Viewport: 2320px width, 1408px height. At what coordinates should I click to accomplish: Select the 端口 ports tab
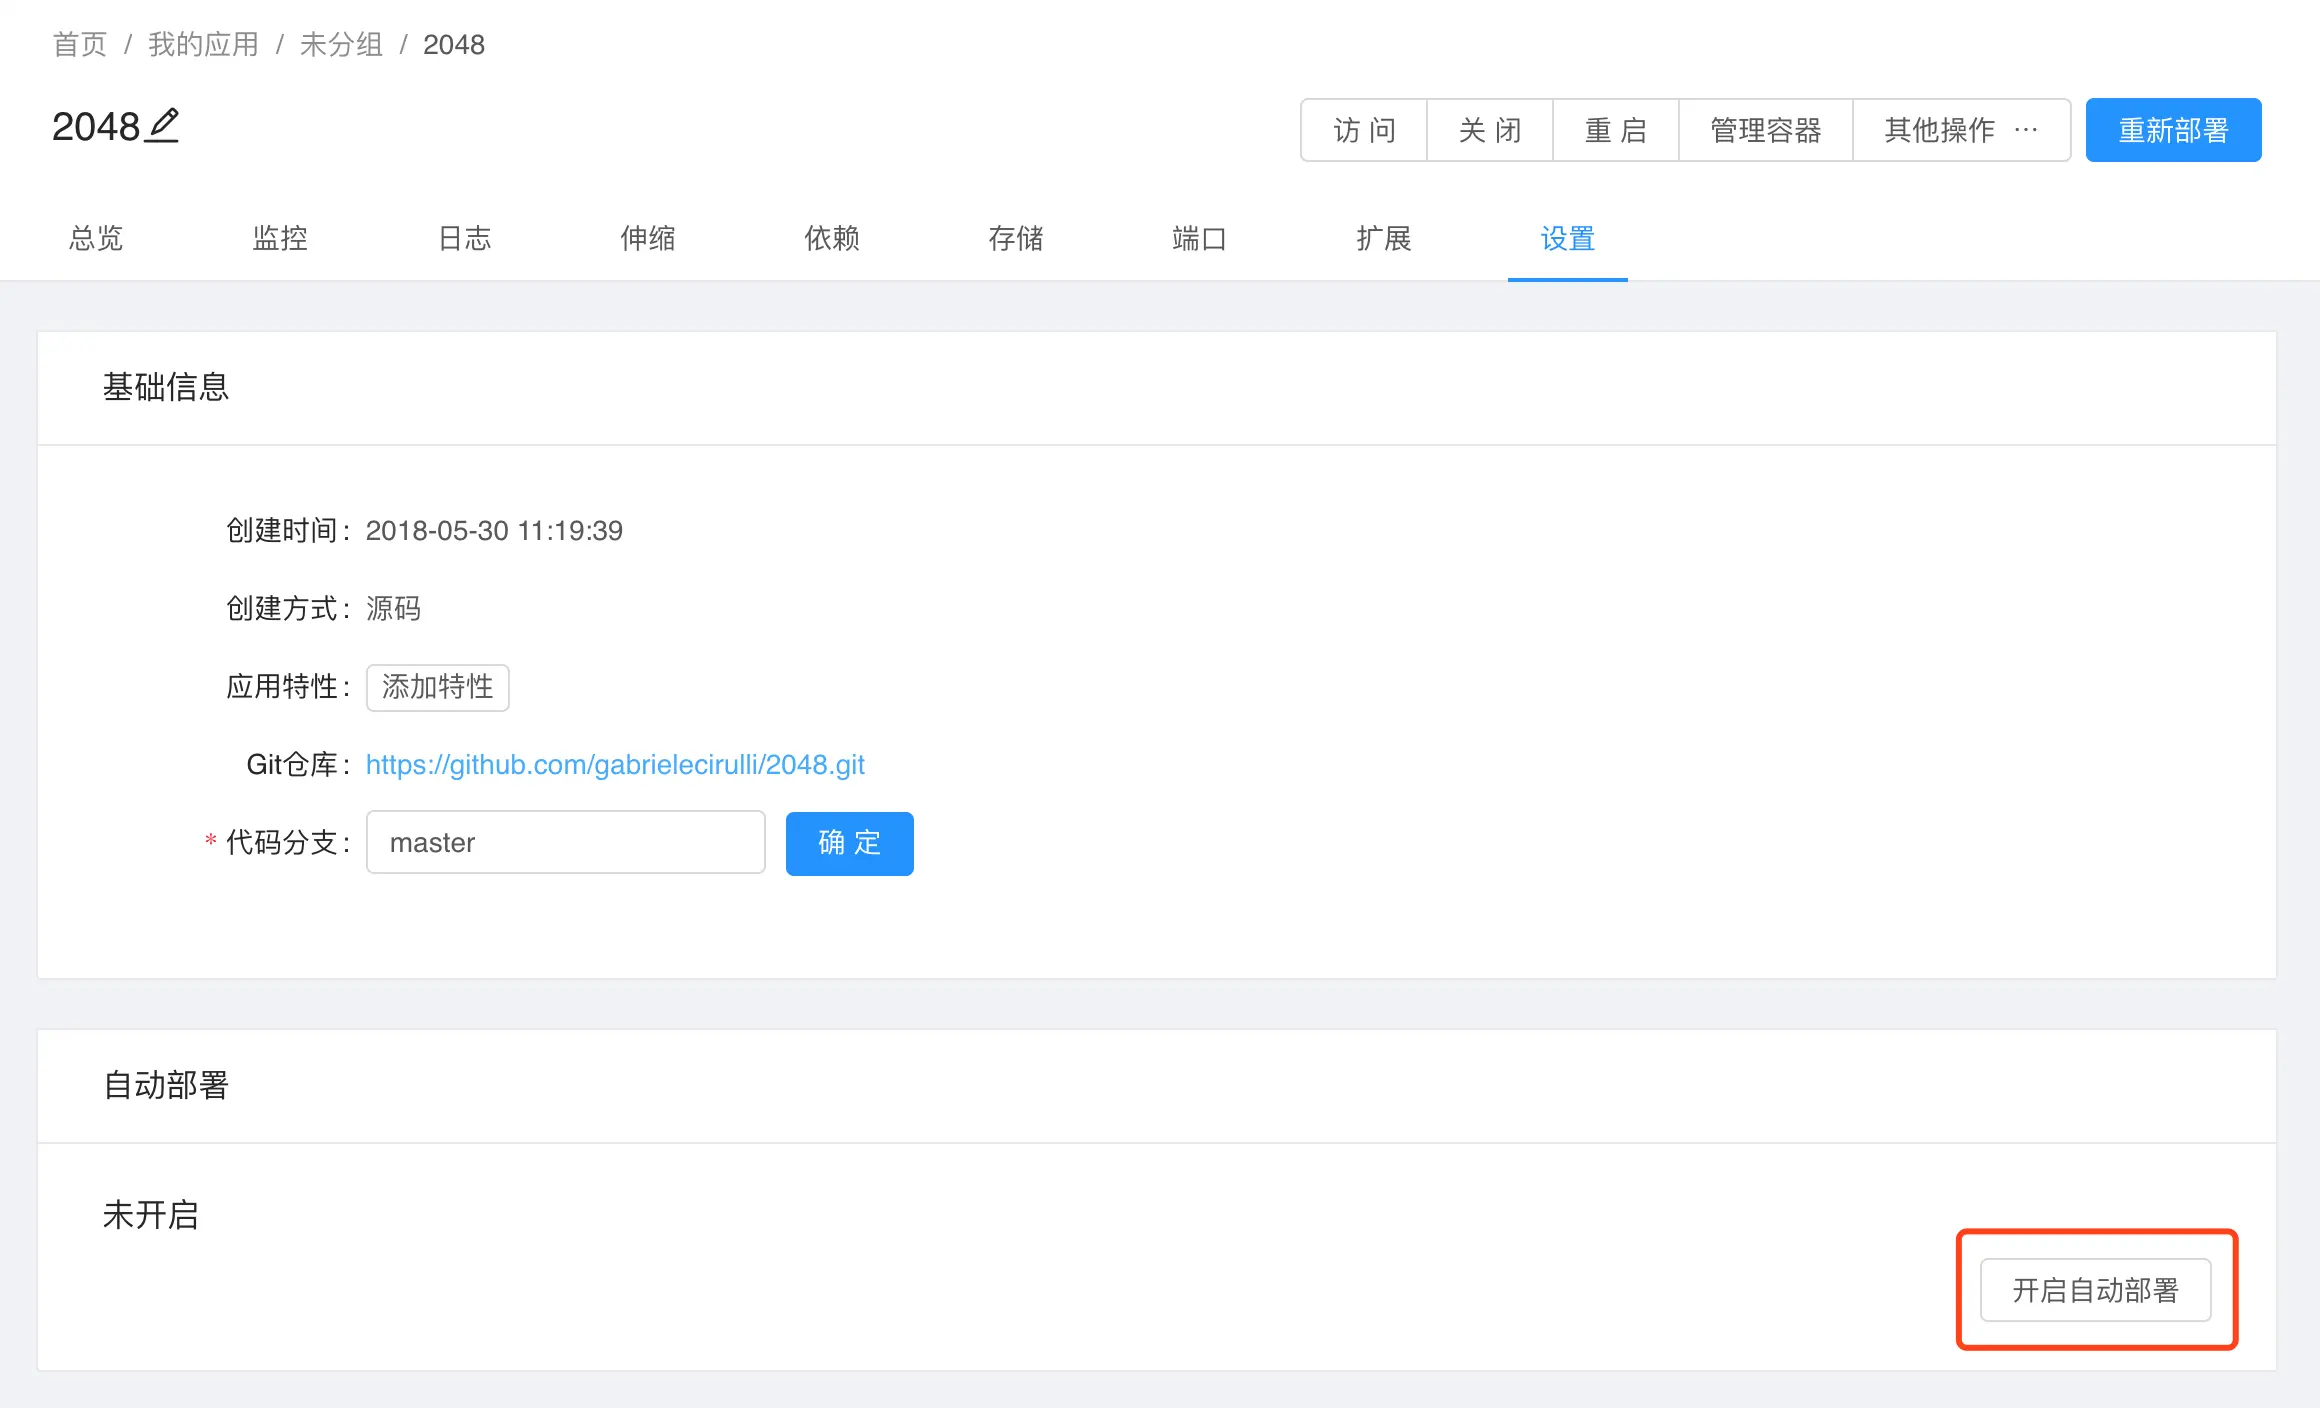pos(1199,238)
